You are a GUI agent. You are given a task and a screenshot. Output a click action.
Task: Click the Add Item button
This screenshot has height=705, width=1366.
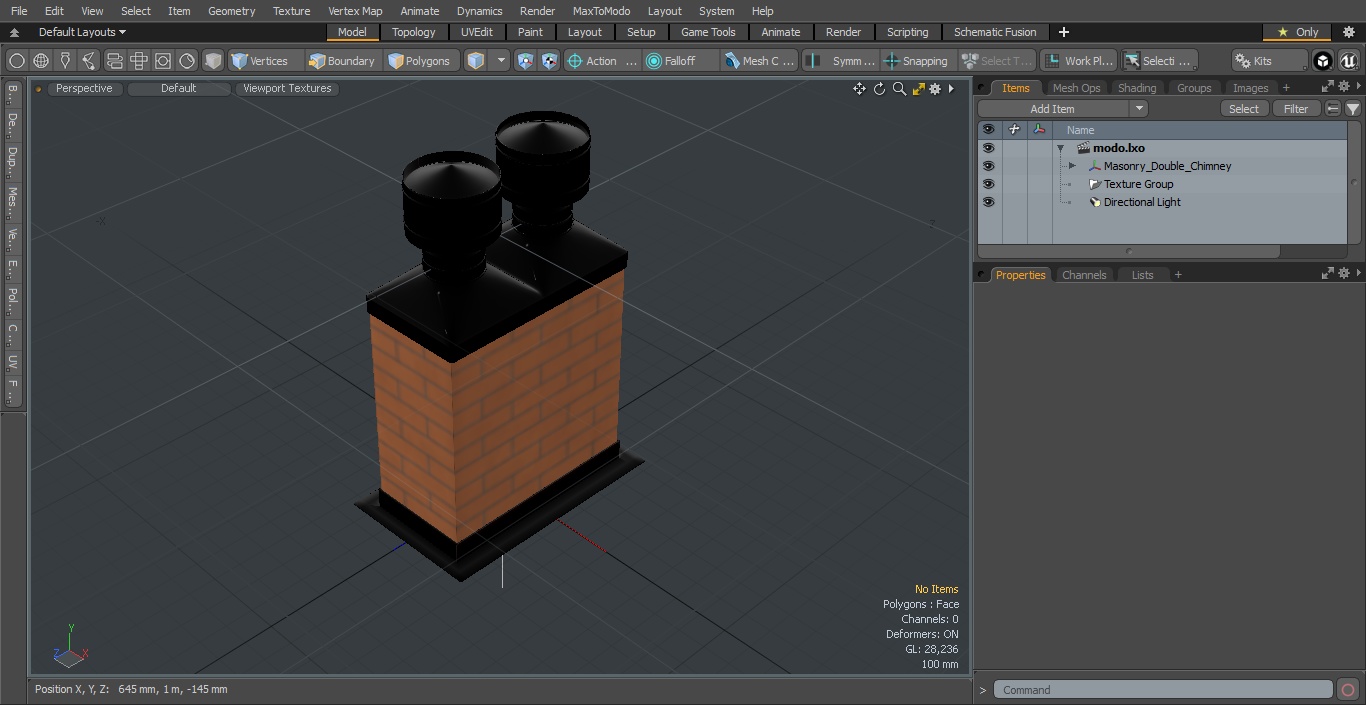(x=1053, y=109)
